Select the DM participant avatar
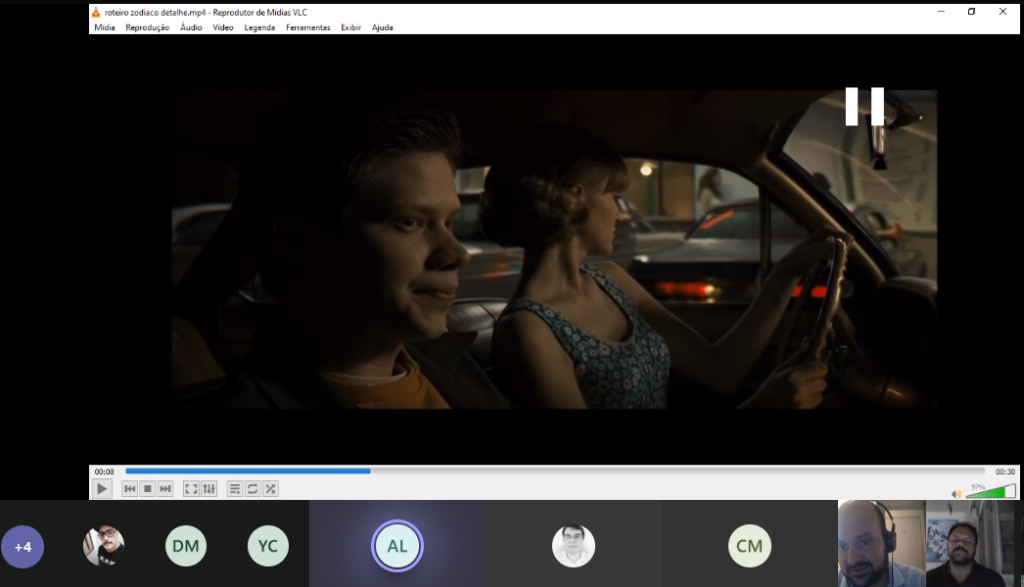 [x=185, y=546]
